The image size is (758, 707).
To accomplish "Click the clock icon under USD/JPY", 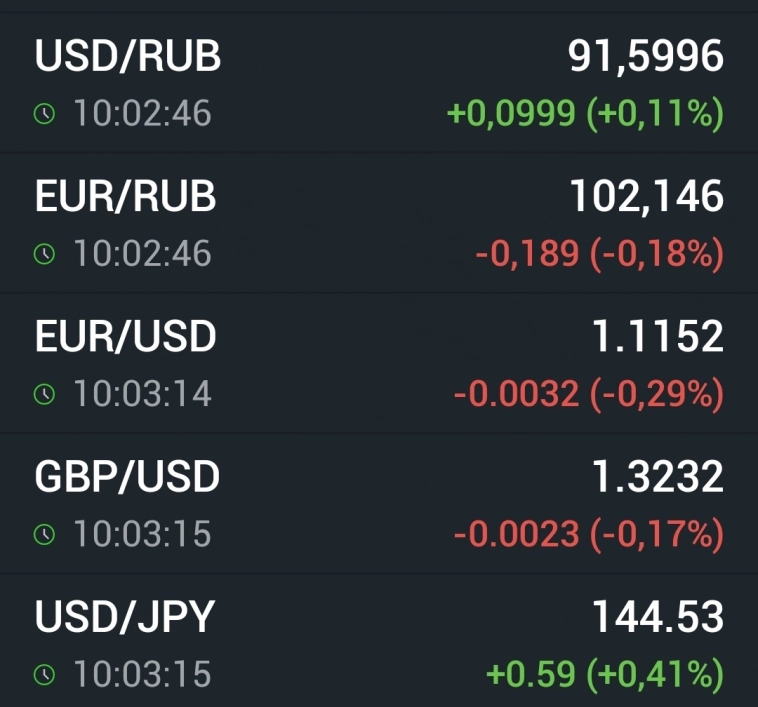I will [x=43, y=675].
